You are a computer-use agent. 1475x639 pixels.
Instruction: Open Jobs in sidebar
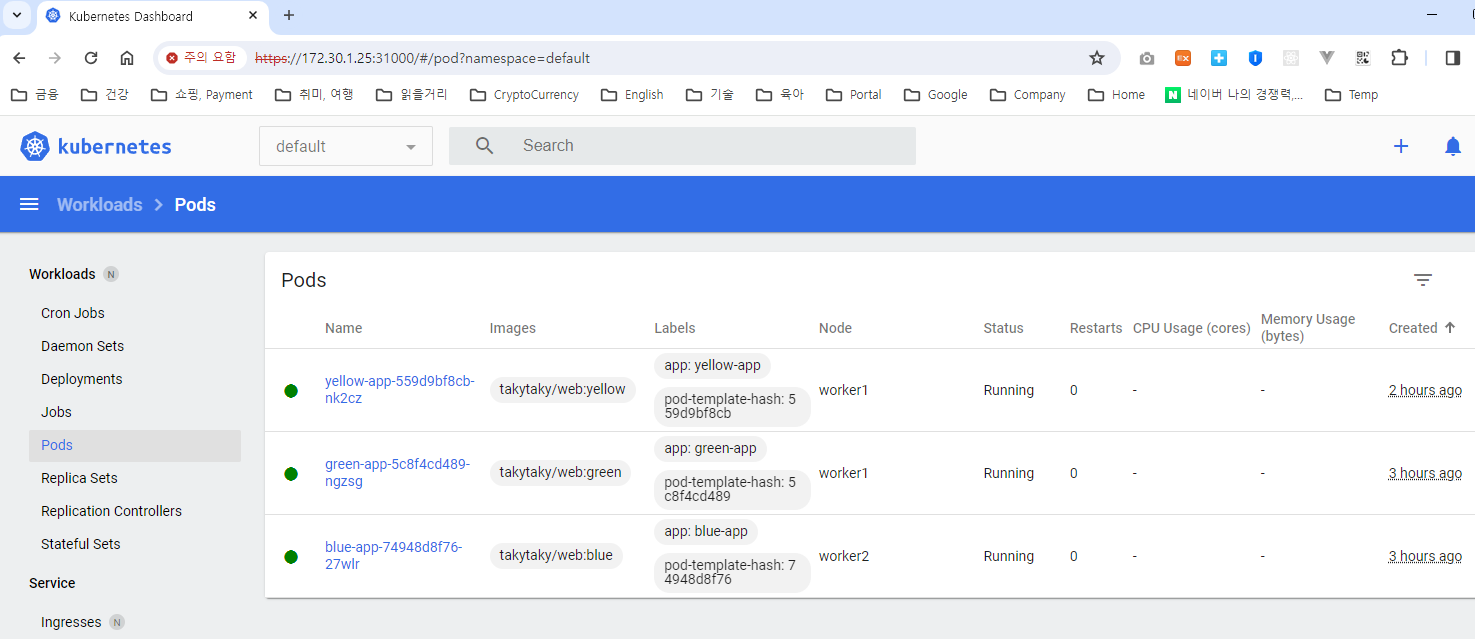(56, 412)
